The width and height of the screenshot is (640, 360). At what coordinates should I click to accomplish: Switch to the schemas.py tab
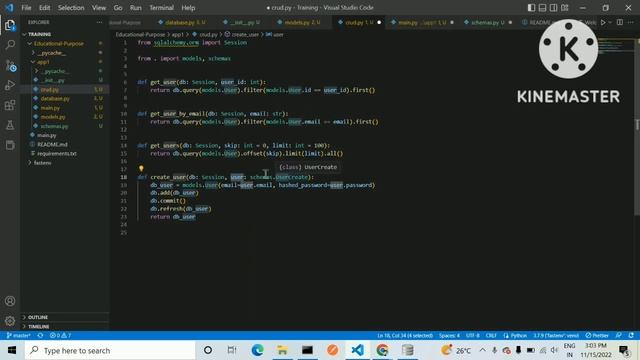(x=488, y=22)
